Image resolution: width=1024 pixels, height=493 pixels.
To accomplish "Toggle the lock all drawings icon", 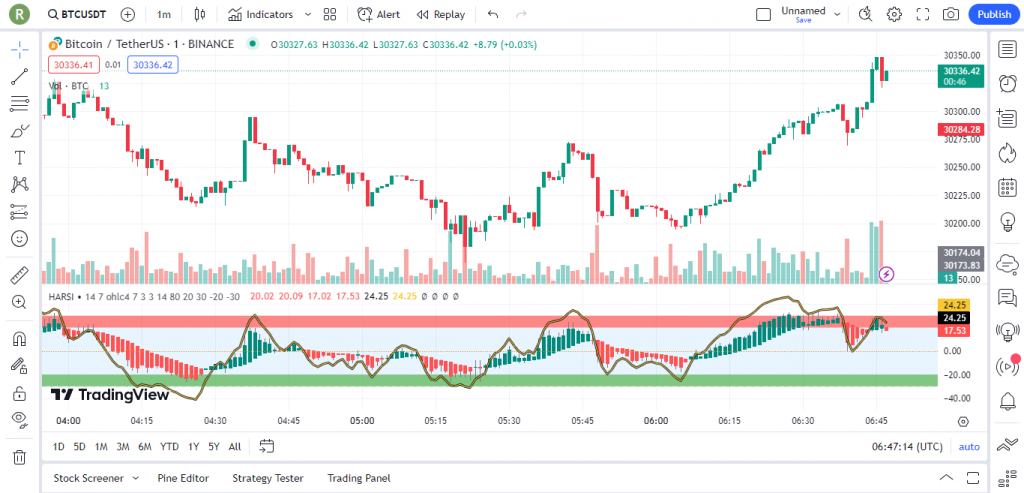I will point(19,393).
